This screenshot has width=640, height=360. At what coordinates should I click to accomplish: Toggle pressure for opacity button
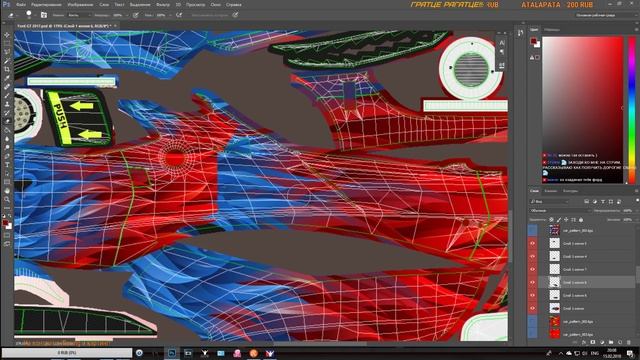[136, 15]
